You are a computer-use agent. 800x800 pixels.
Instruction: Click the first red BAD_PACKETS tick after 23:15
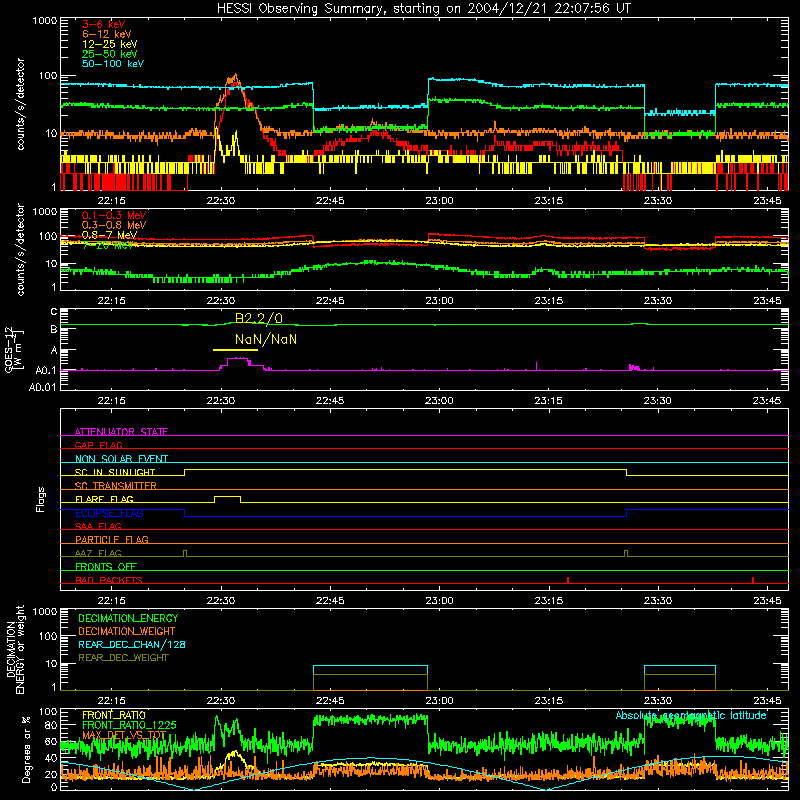click(x=568, y=580)
